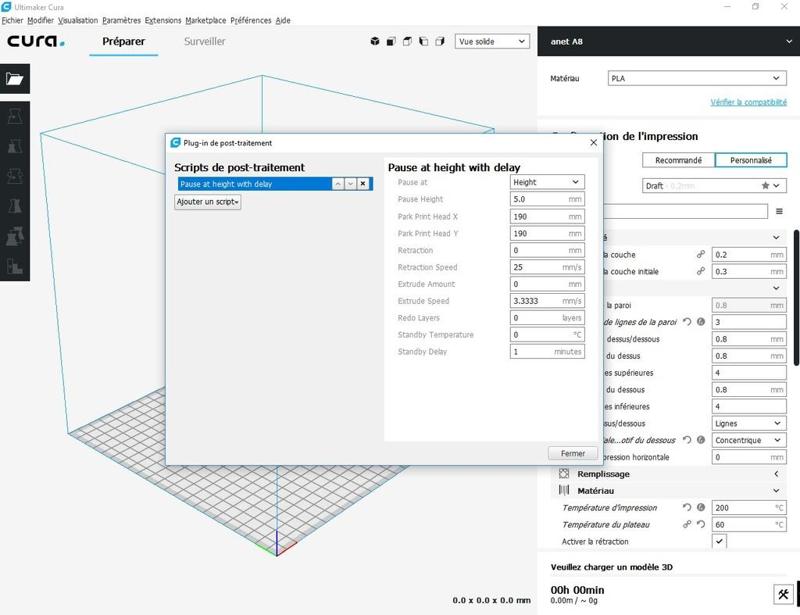Click Park Print Head X field
800x615 pixels.
[x=547, y=216]
